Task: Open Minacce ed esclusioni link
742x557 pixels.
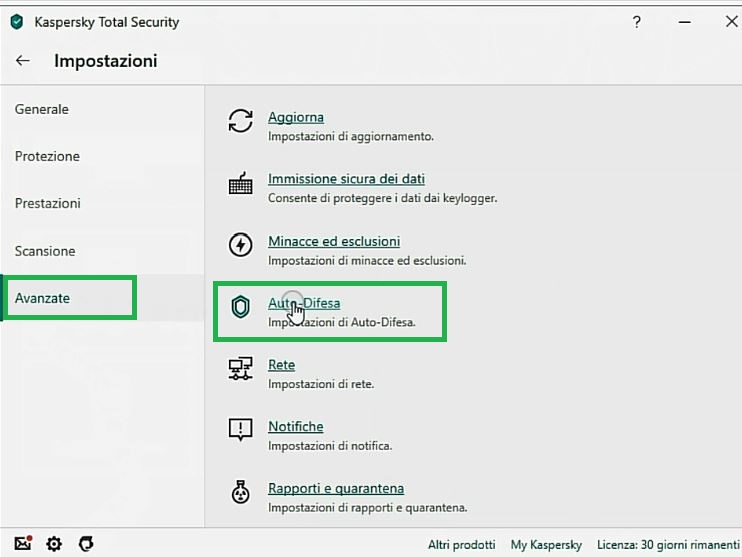Action: point(334,241)
